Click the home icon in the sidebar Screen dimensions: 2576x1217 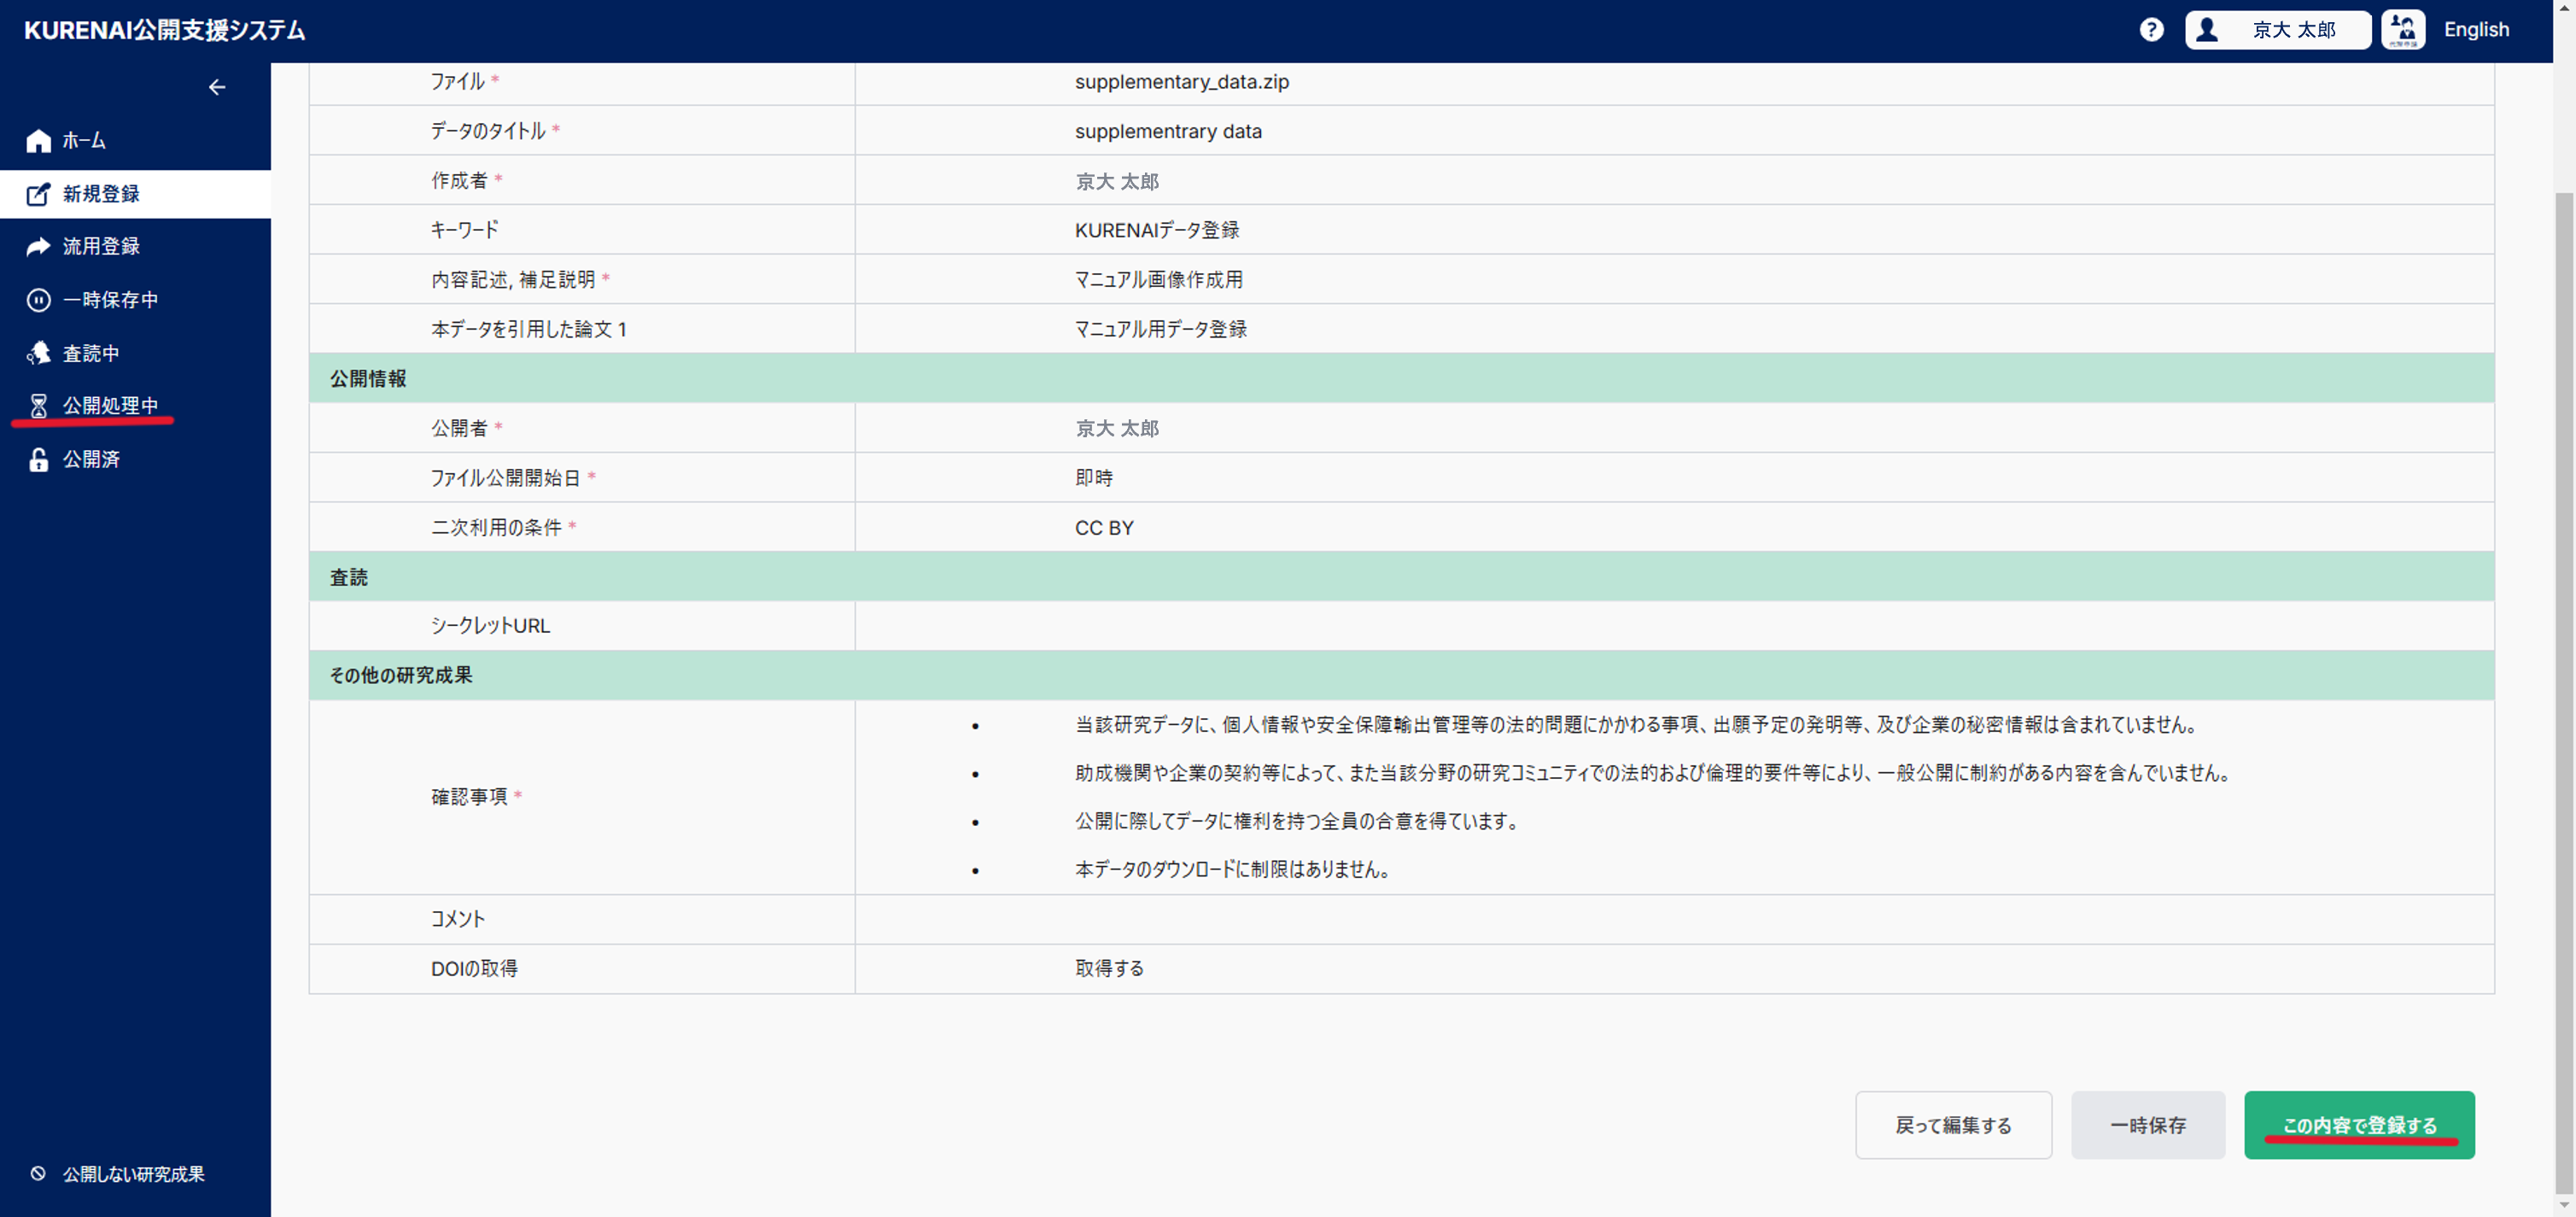coord(38,141)
